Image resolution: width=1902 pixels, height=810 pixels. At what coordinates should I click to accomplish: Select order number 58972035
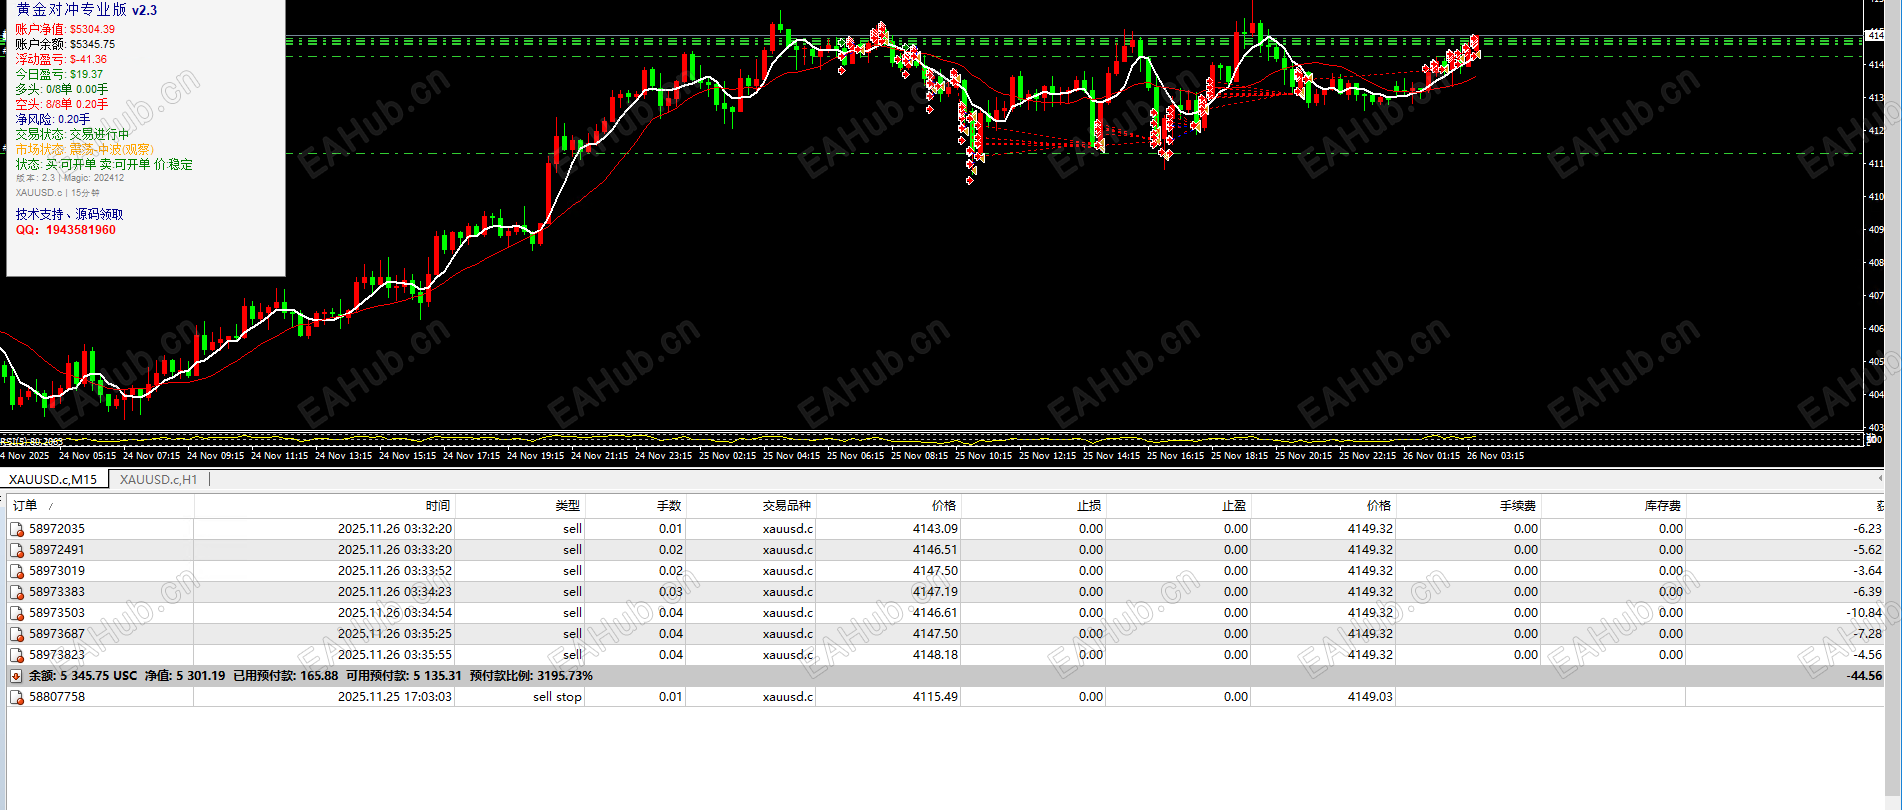click(x=57, y=529)
